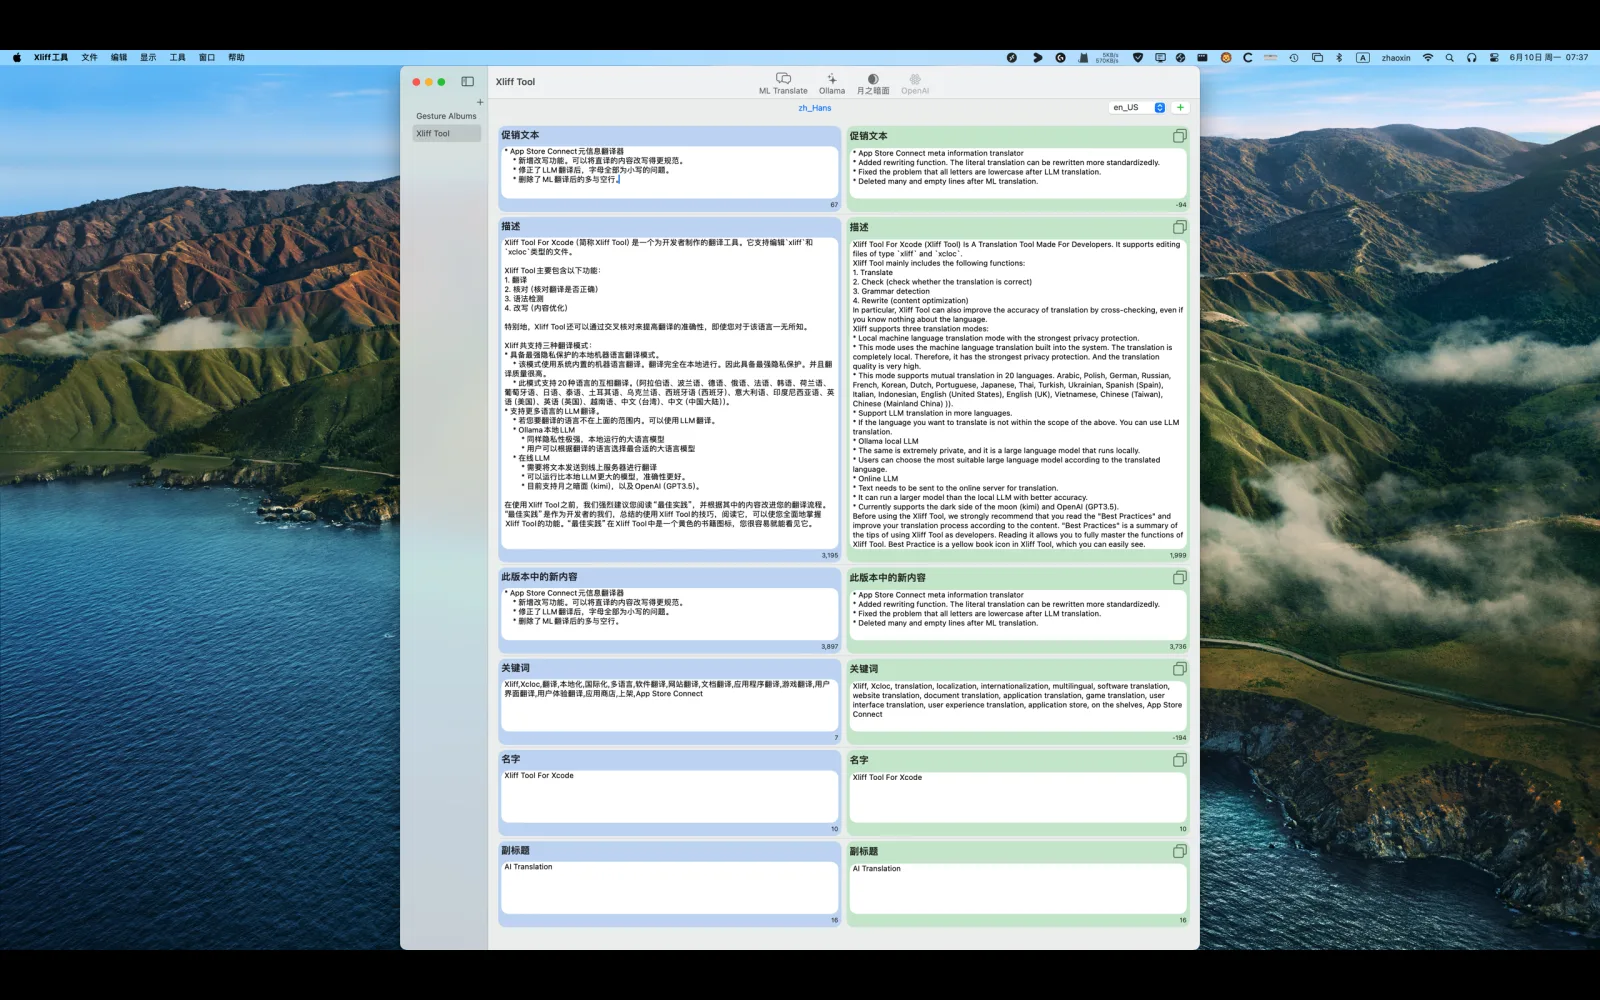The height and width of the screenshot is (1000, 1600).
Task: Open the 显示 menu
Action: tap(148, 58)
